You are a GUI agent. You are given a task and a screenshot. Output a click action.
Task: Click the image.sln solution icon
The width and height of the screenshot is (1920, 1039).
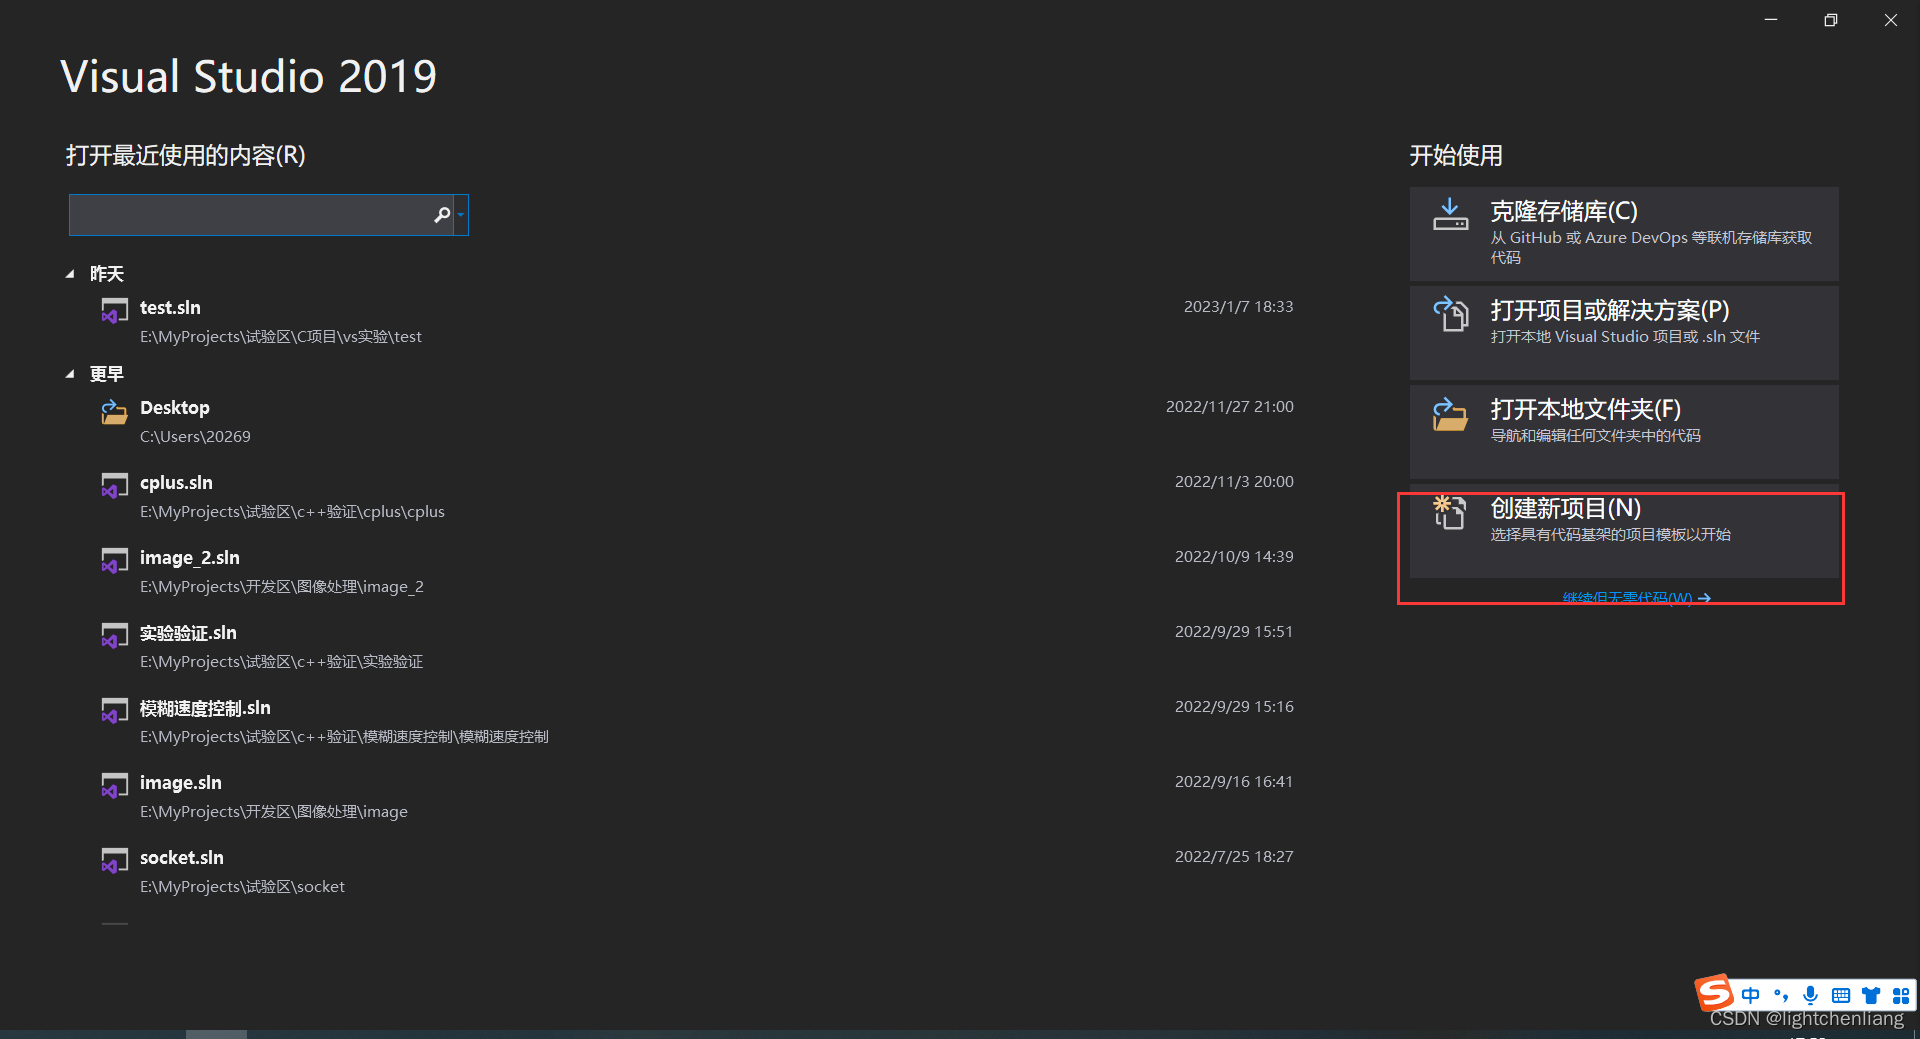114,786
